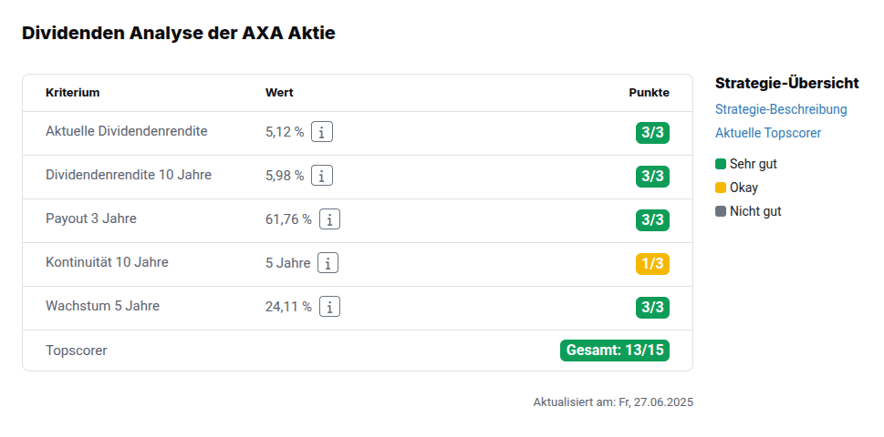This screenshot has width=884, height=437.
Task: Click the green Sehr gut legend swatch
Action: pos(721,164)
